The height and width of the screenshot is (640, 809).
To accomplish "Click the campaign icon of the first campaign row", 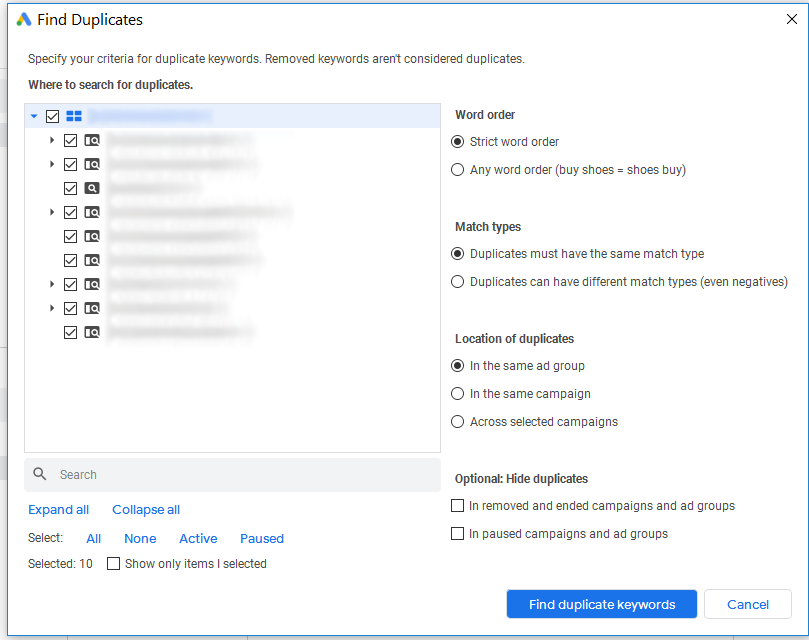I will tap(92, 140).
